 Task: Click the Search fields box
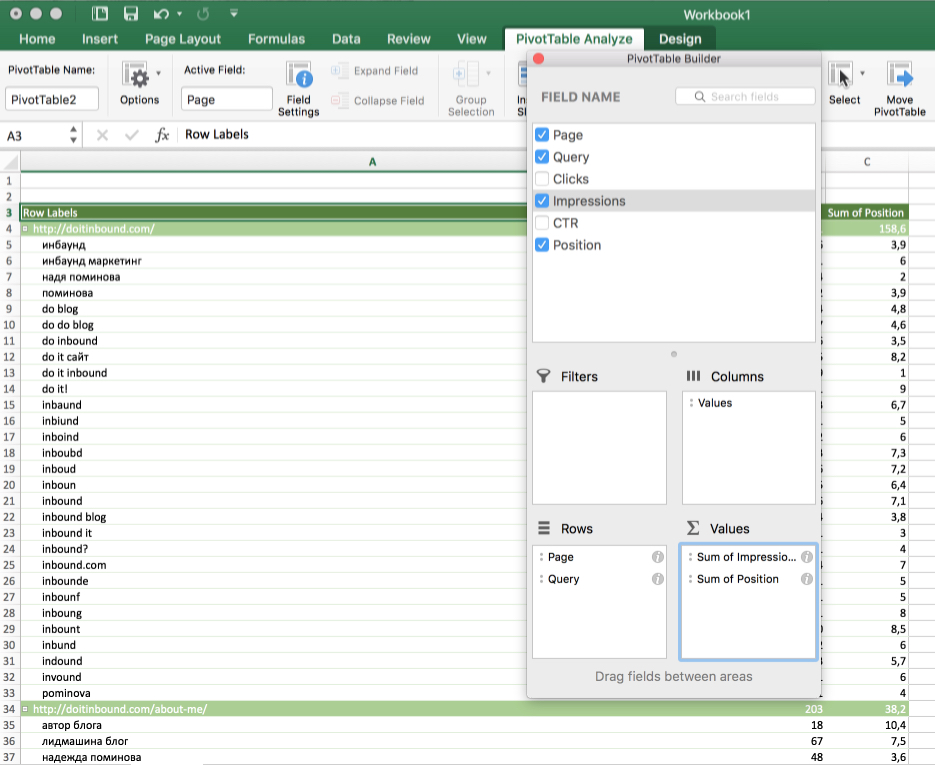coord(745,97)
